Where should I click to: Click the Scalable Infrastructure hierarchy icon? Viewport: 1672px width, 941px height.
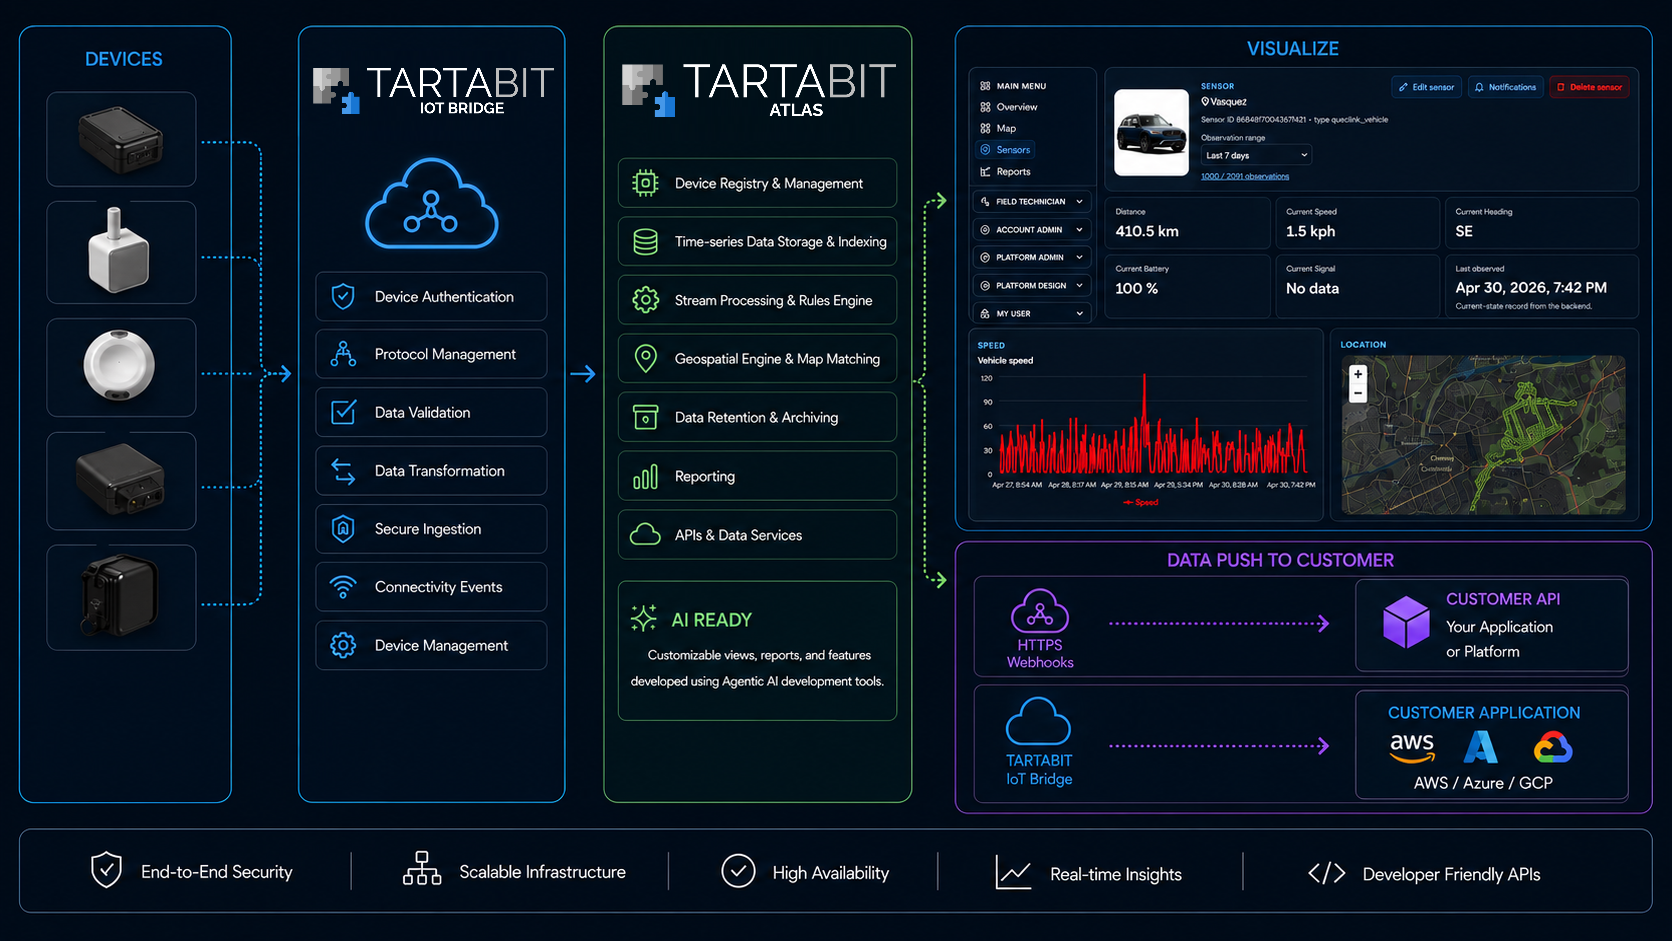tap(422, 868)
